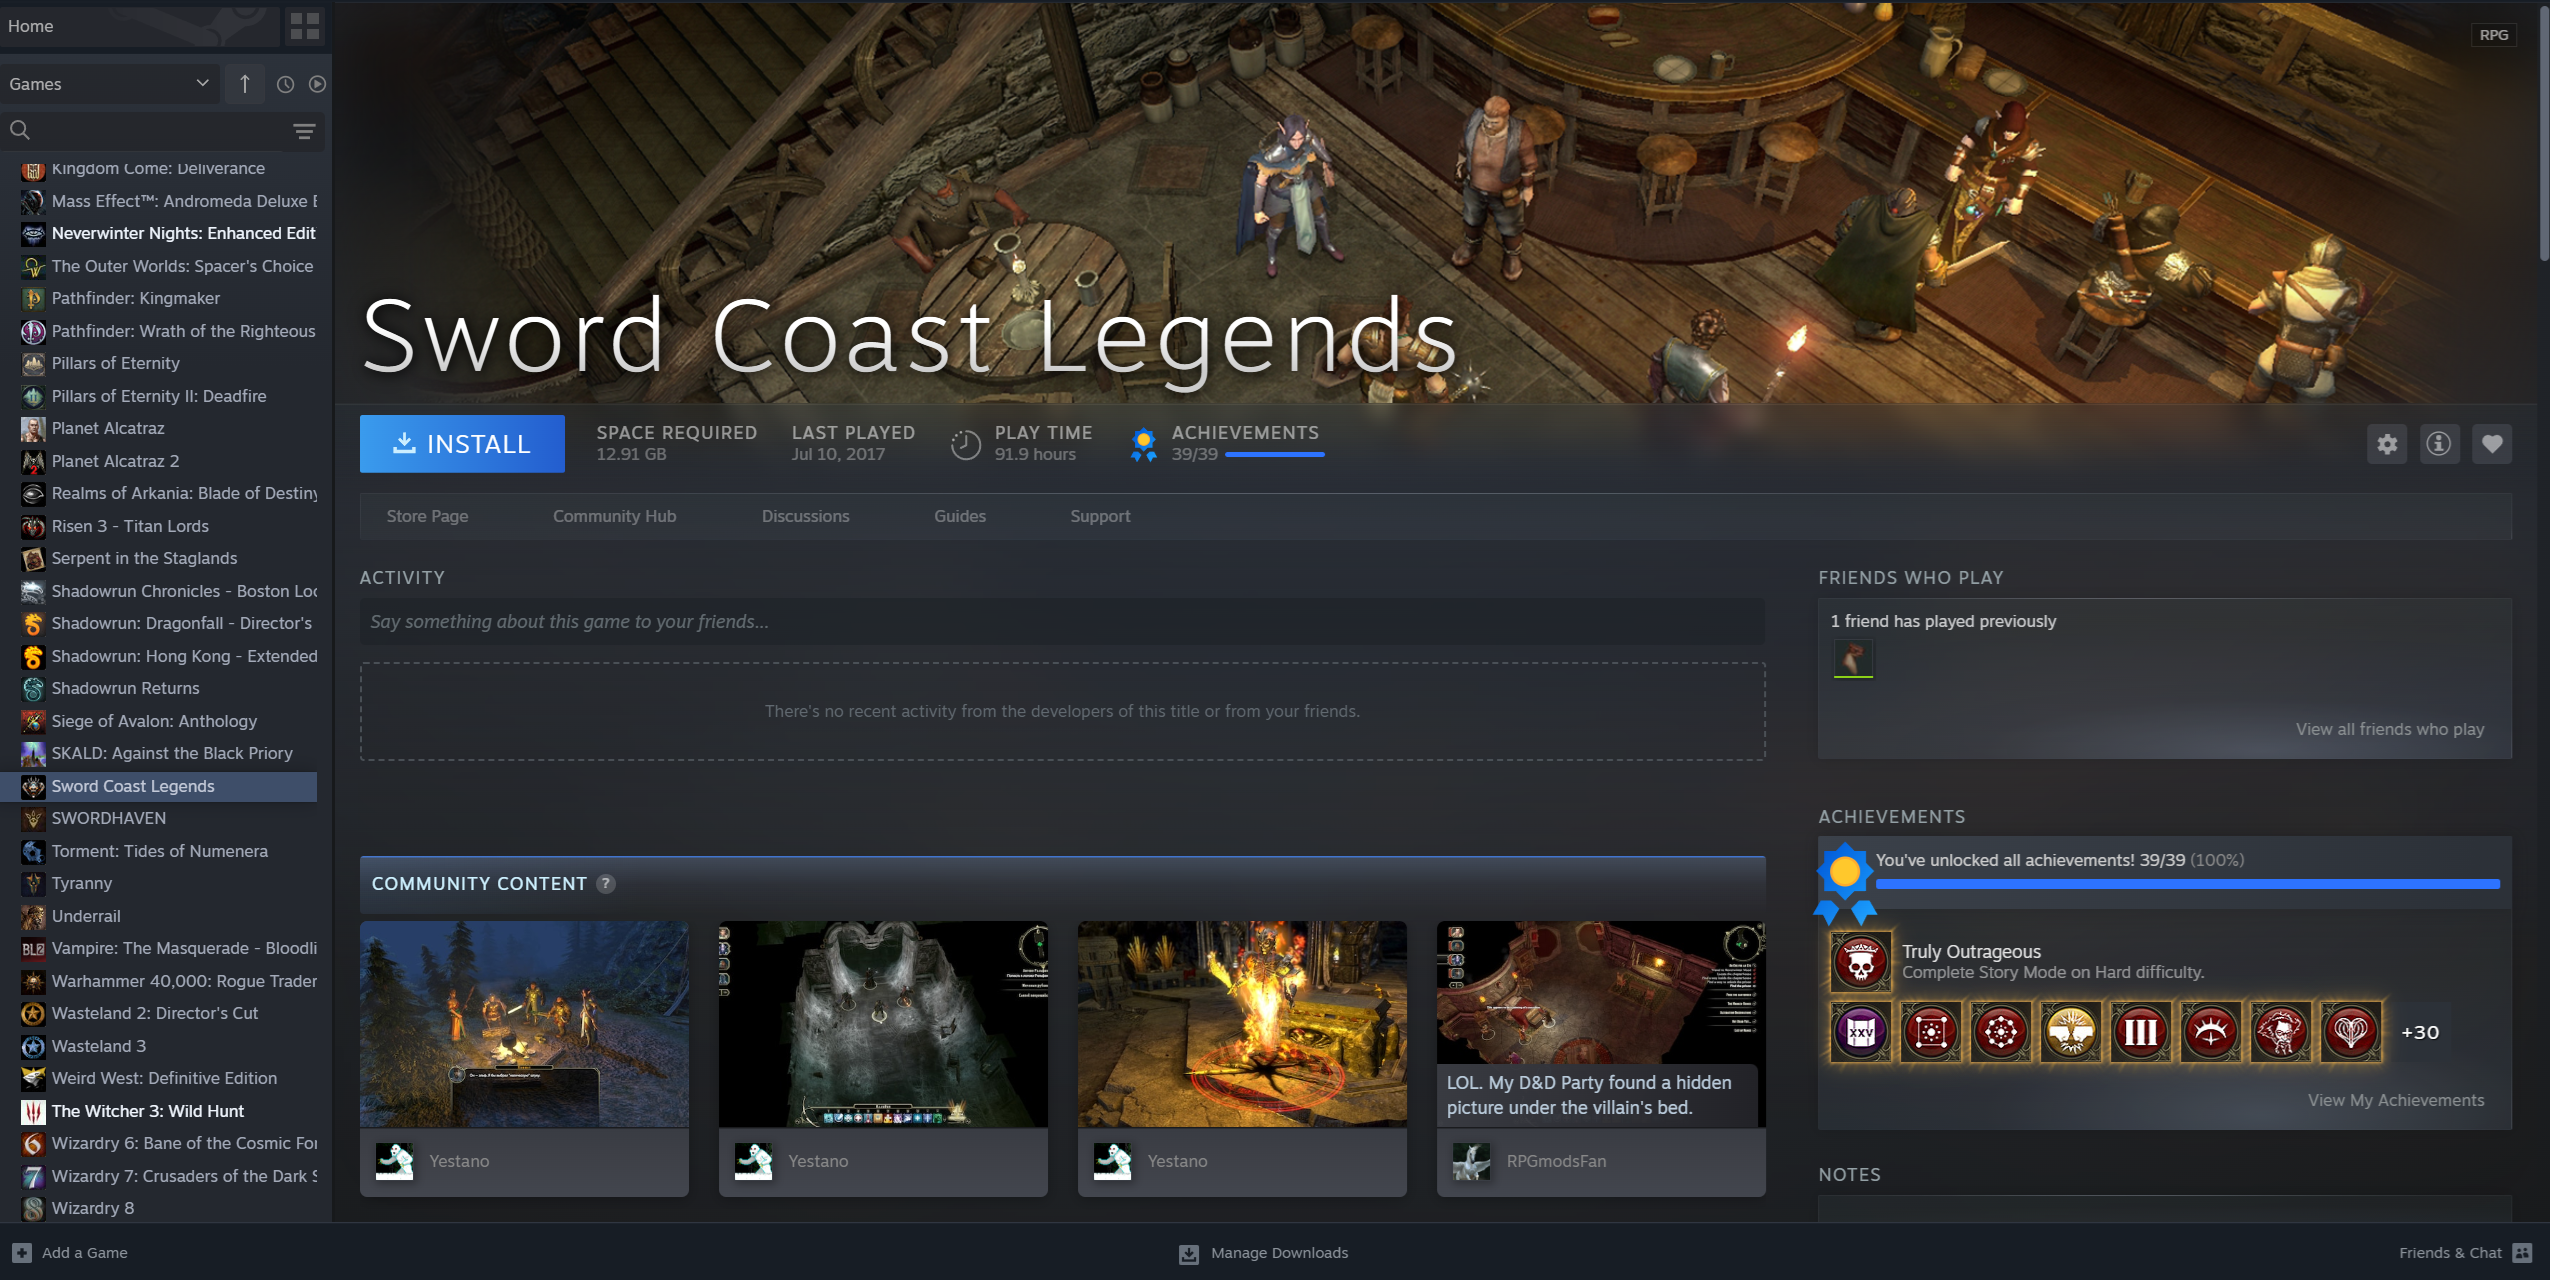Click the blue INSTALL button
This screenshot has width=2550, height=1280.
[462, 444]
